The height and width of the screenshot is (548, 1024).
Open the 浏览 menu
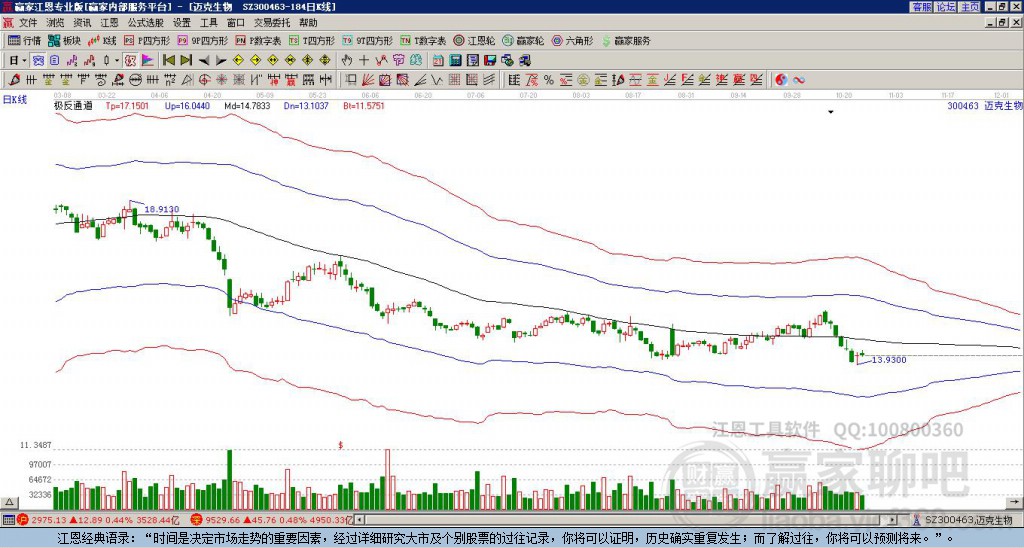[x=56, y=23]
